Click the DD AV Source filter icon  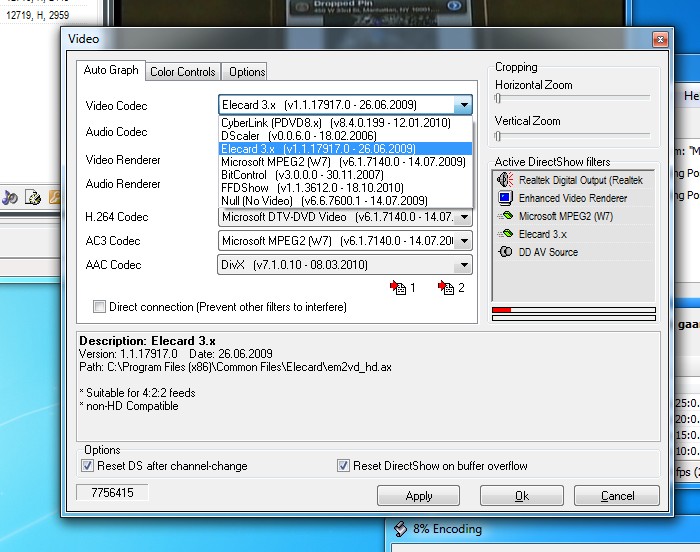coord(505,251)
